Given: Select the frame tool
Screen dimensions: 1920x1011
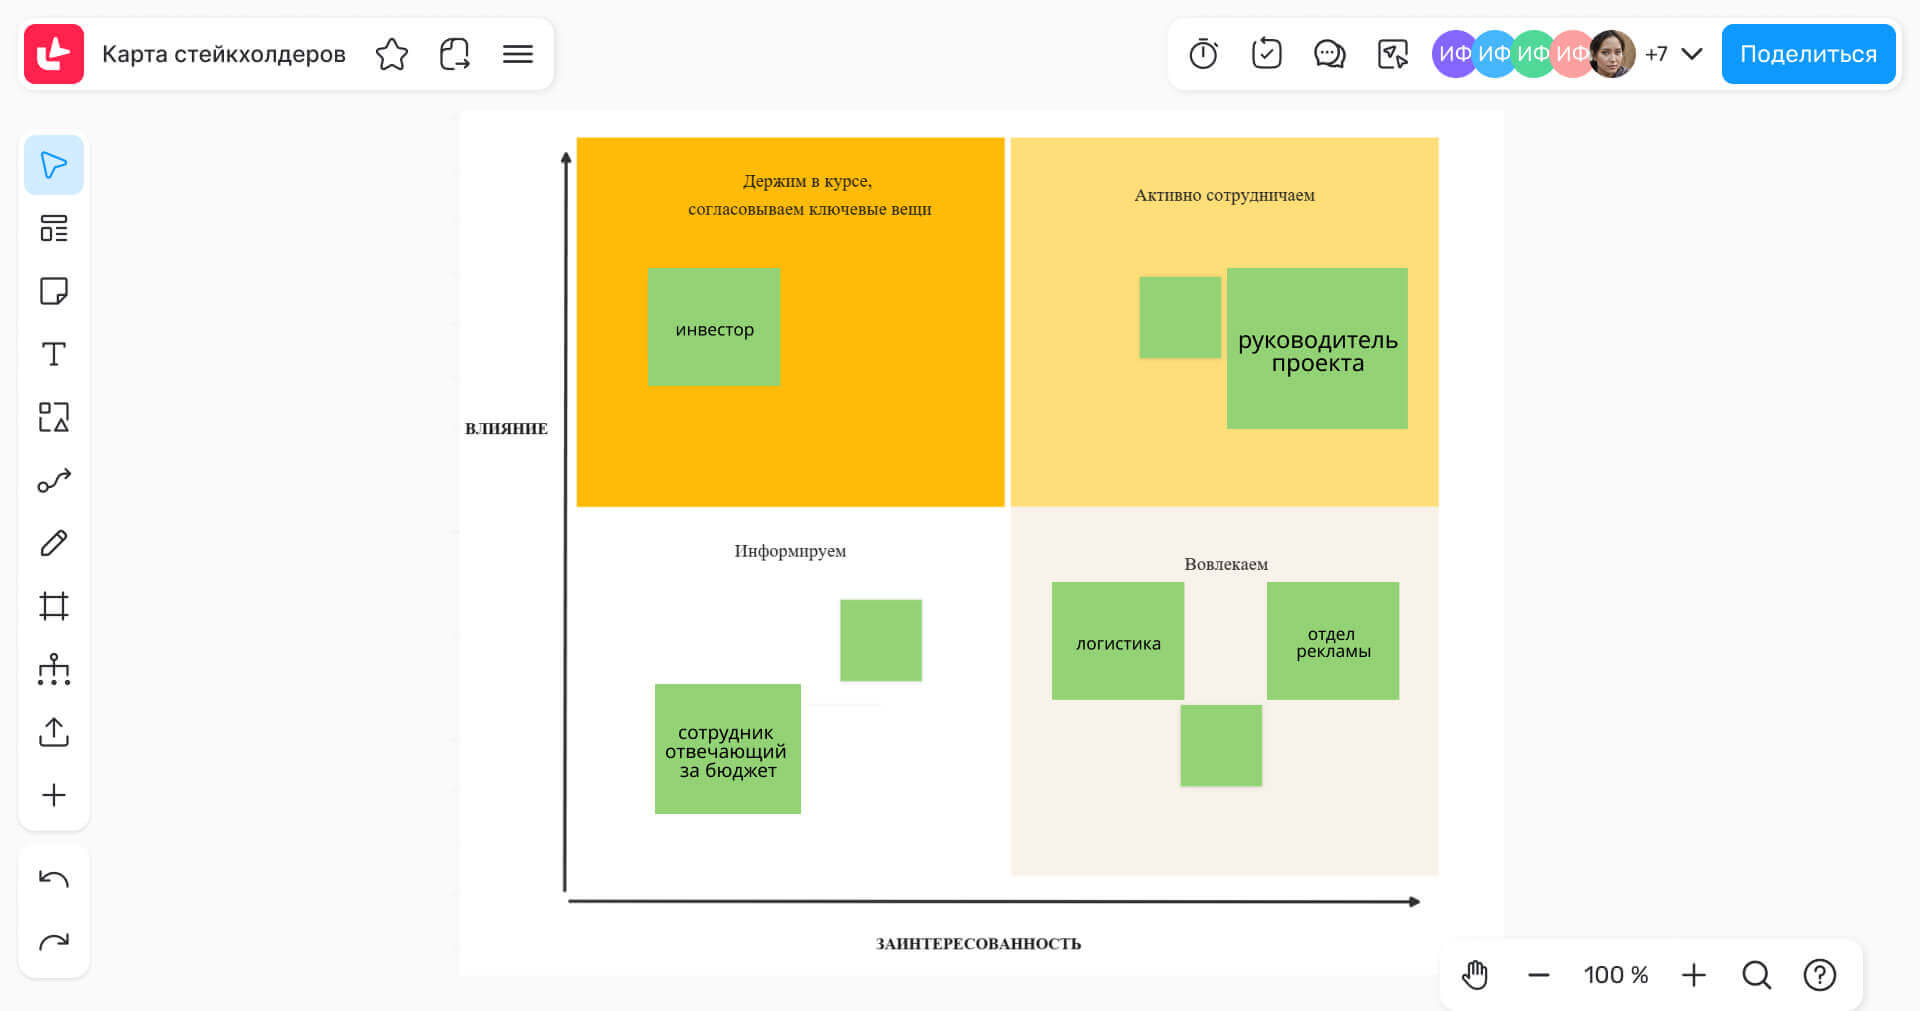Looking at the screenshot, I should coord(53,606).
